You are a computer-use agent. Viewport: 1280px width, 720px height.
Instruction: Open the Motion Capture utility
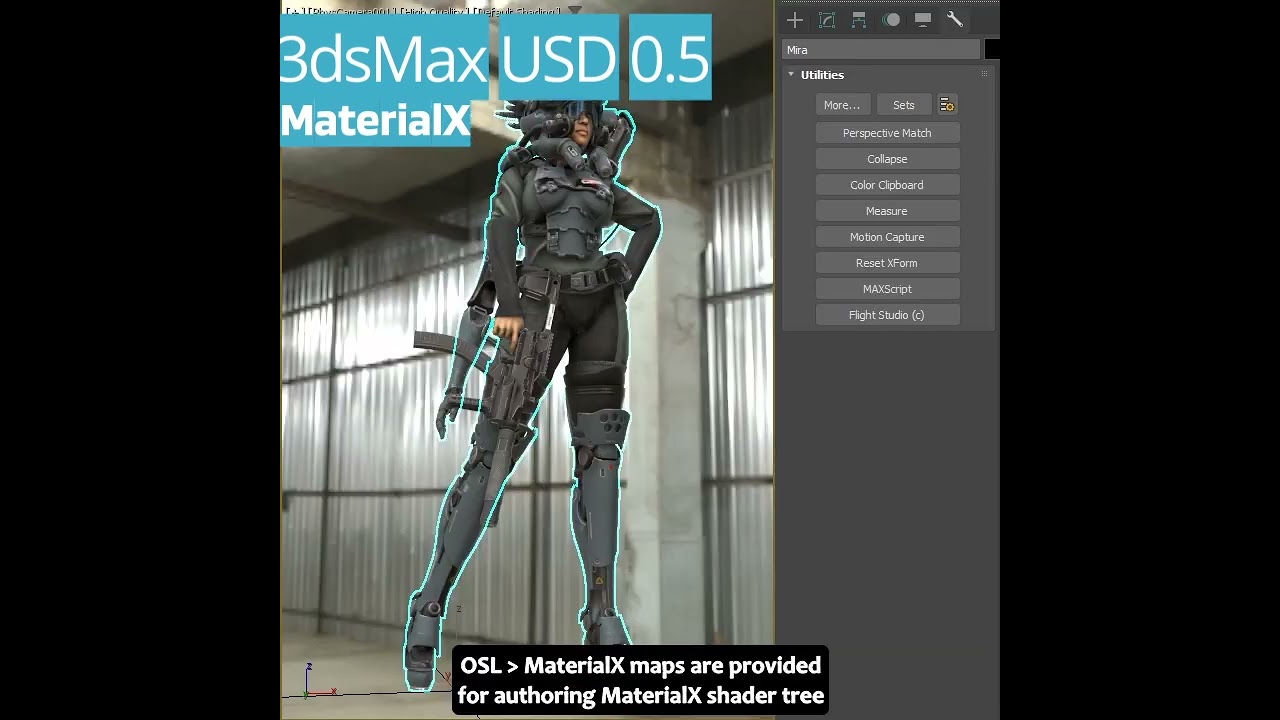coord(888,237)
